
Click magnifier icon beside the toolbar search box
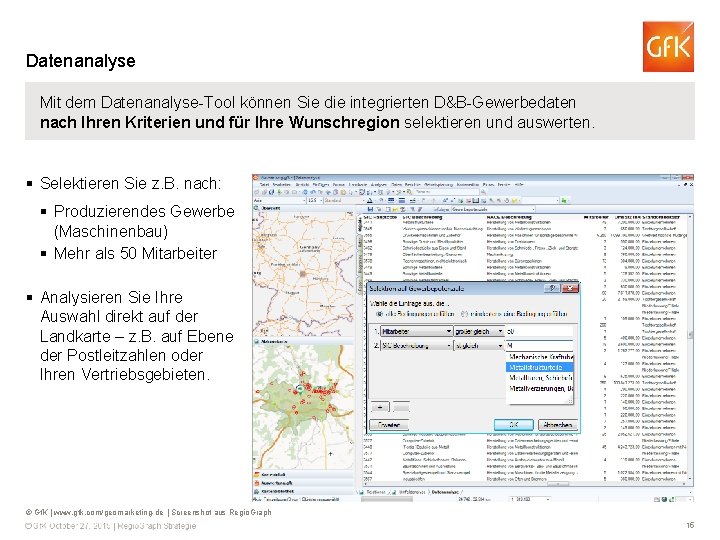coord(483,192)
